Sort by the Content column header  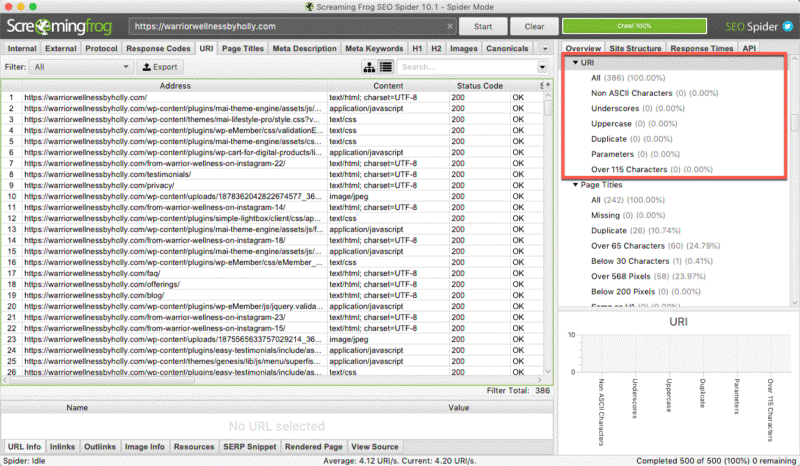point(388,86)
